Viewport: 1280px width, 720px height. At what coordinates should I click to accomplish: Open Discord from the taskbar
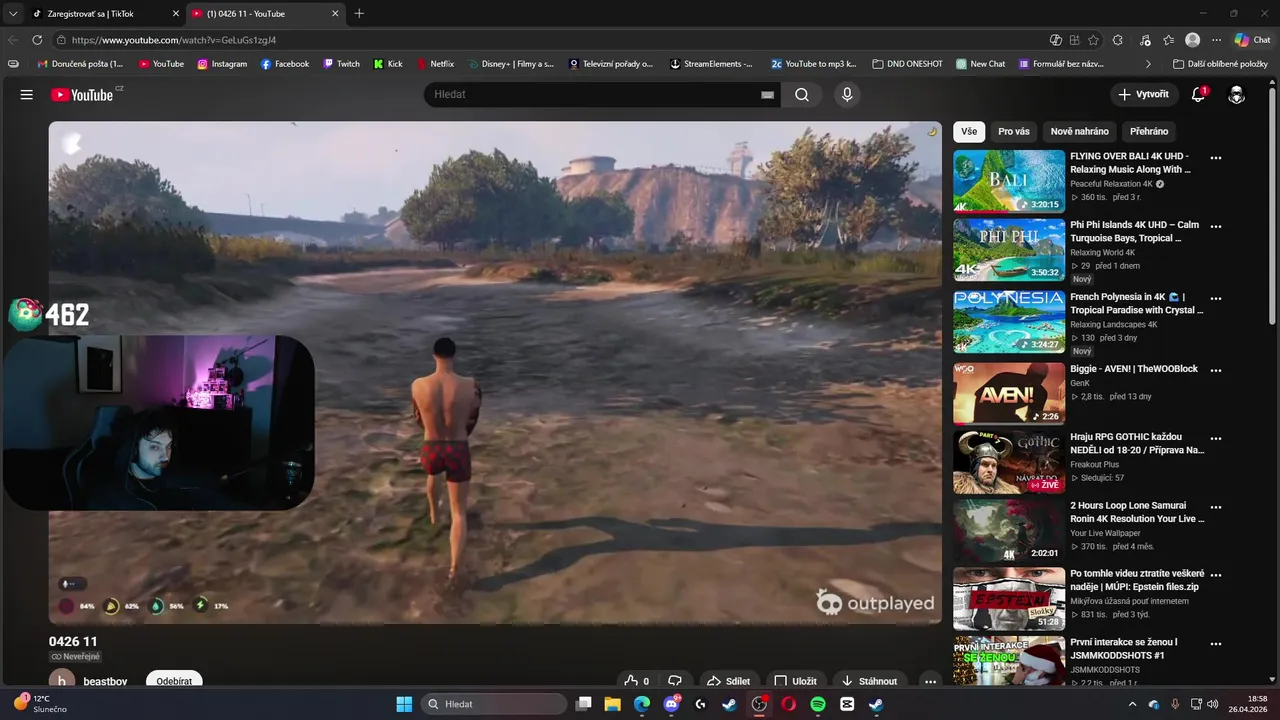pos(671,704)
